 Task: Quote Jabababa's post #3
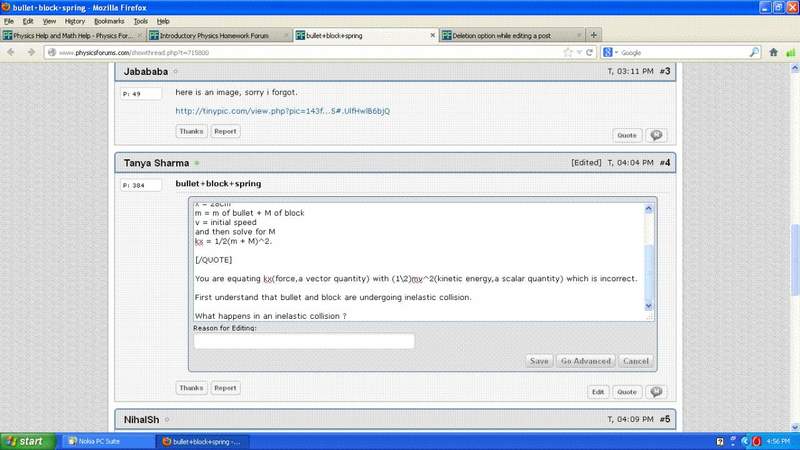[627, 135]
